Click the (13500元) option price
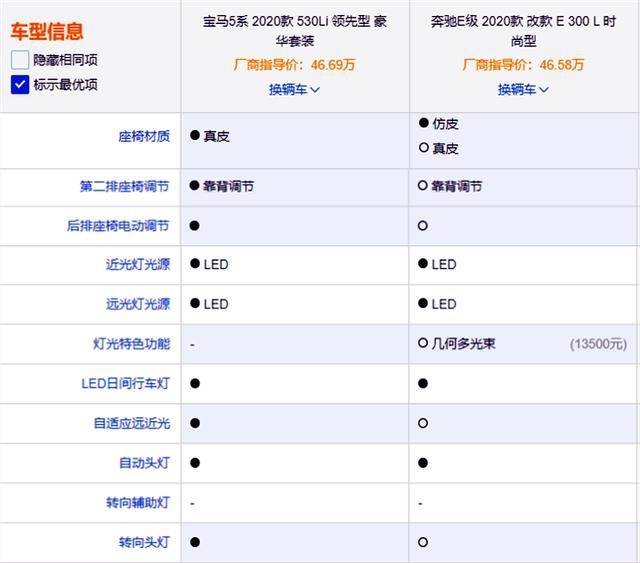The width and height of the screenshot is (640, 563). click(598, 344)
